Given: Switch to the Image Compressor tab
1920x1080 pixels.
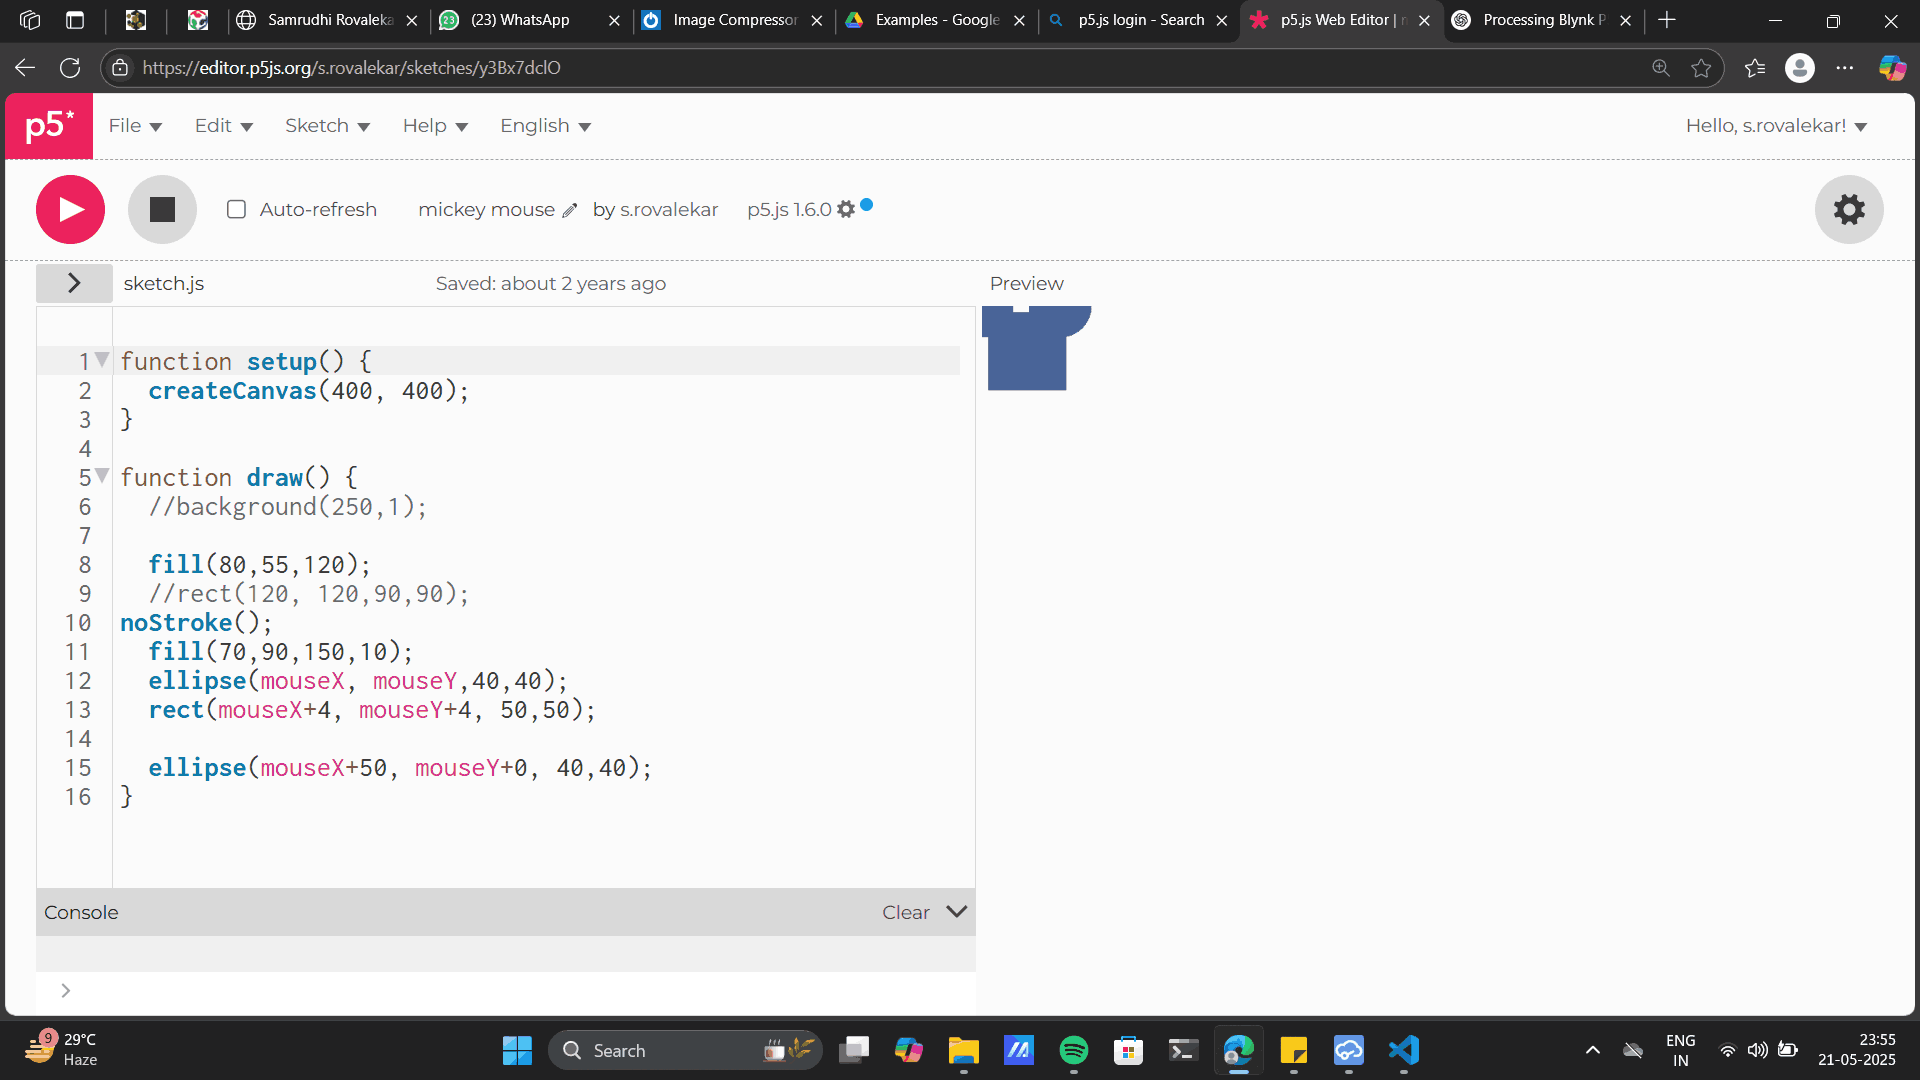Looking at the screenshot, I should pyautogui.click(x=735, y=20).
